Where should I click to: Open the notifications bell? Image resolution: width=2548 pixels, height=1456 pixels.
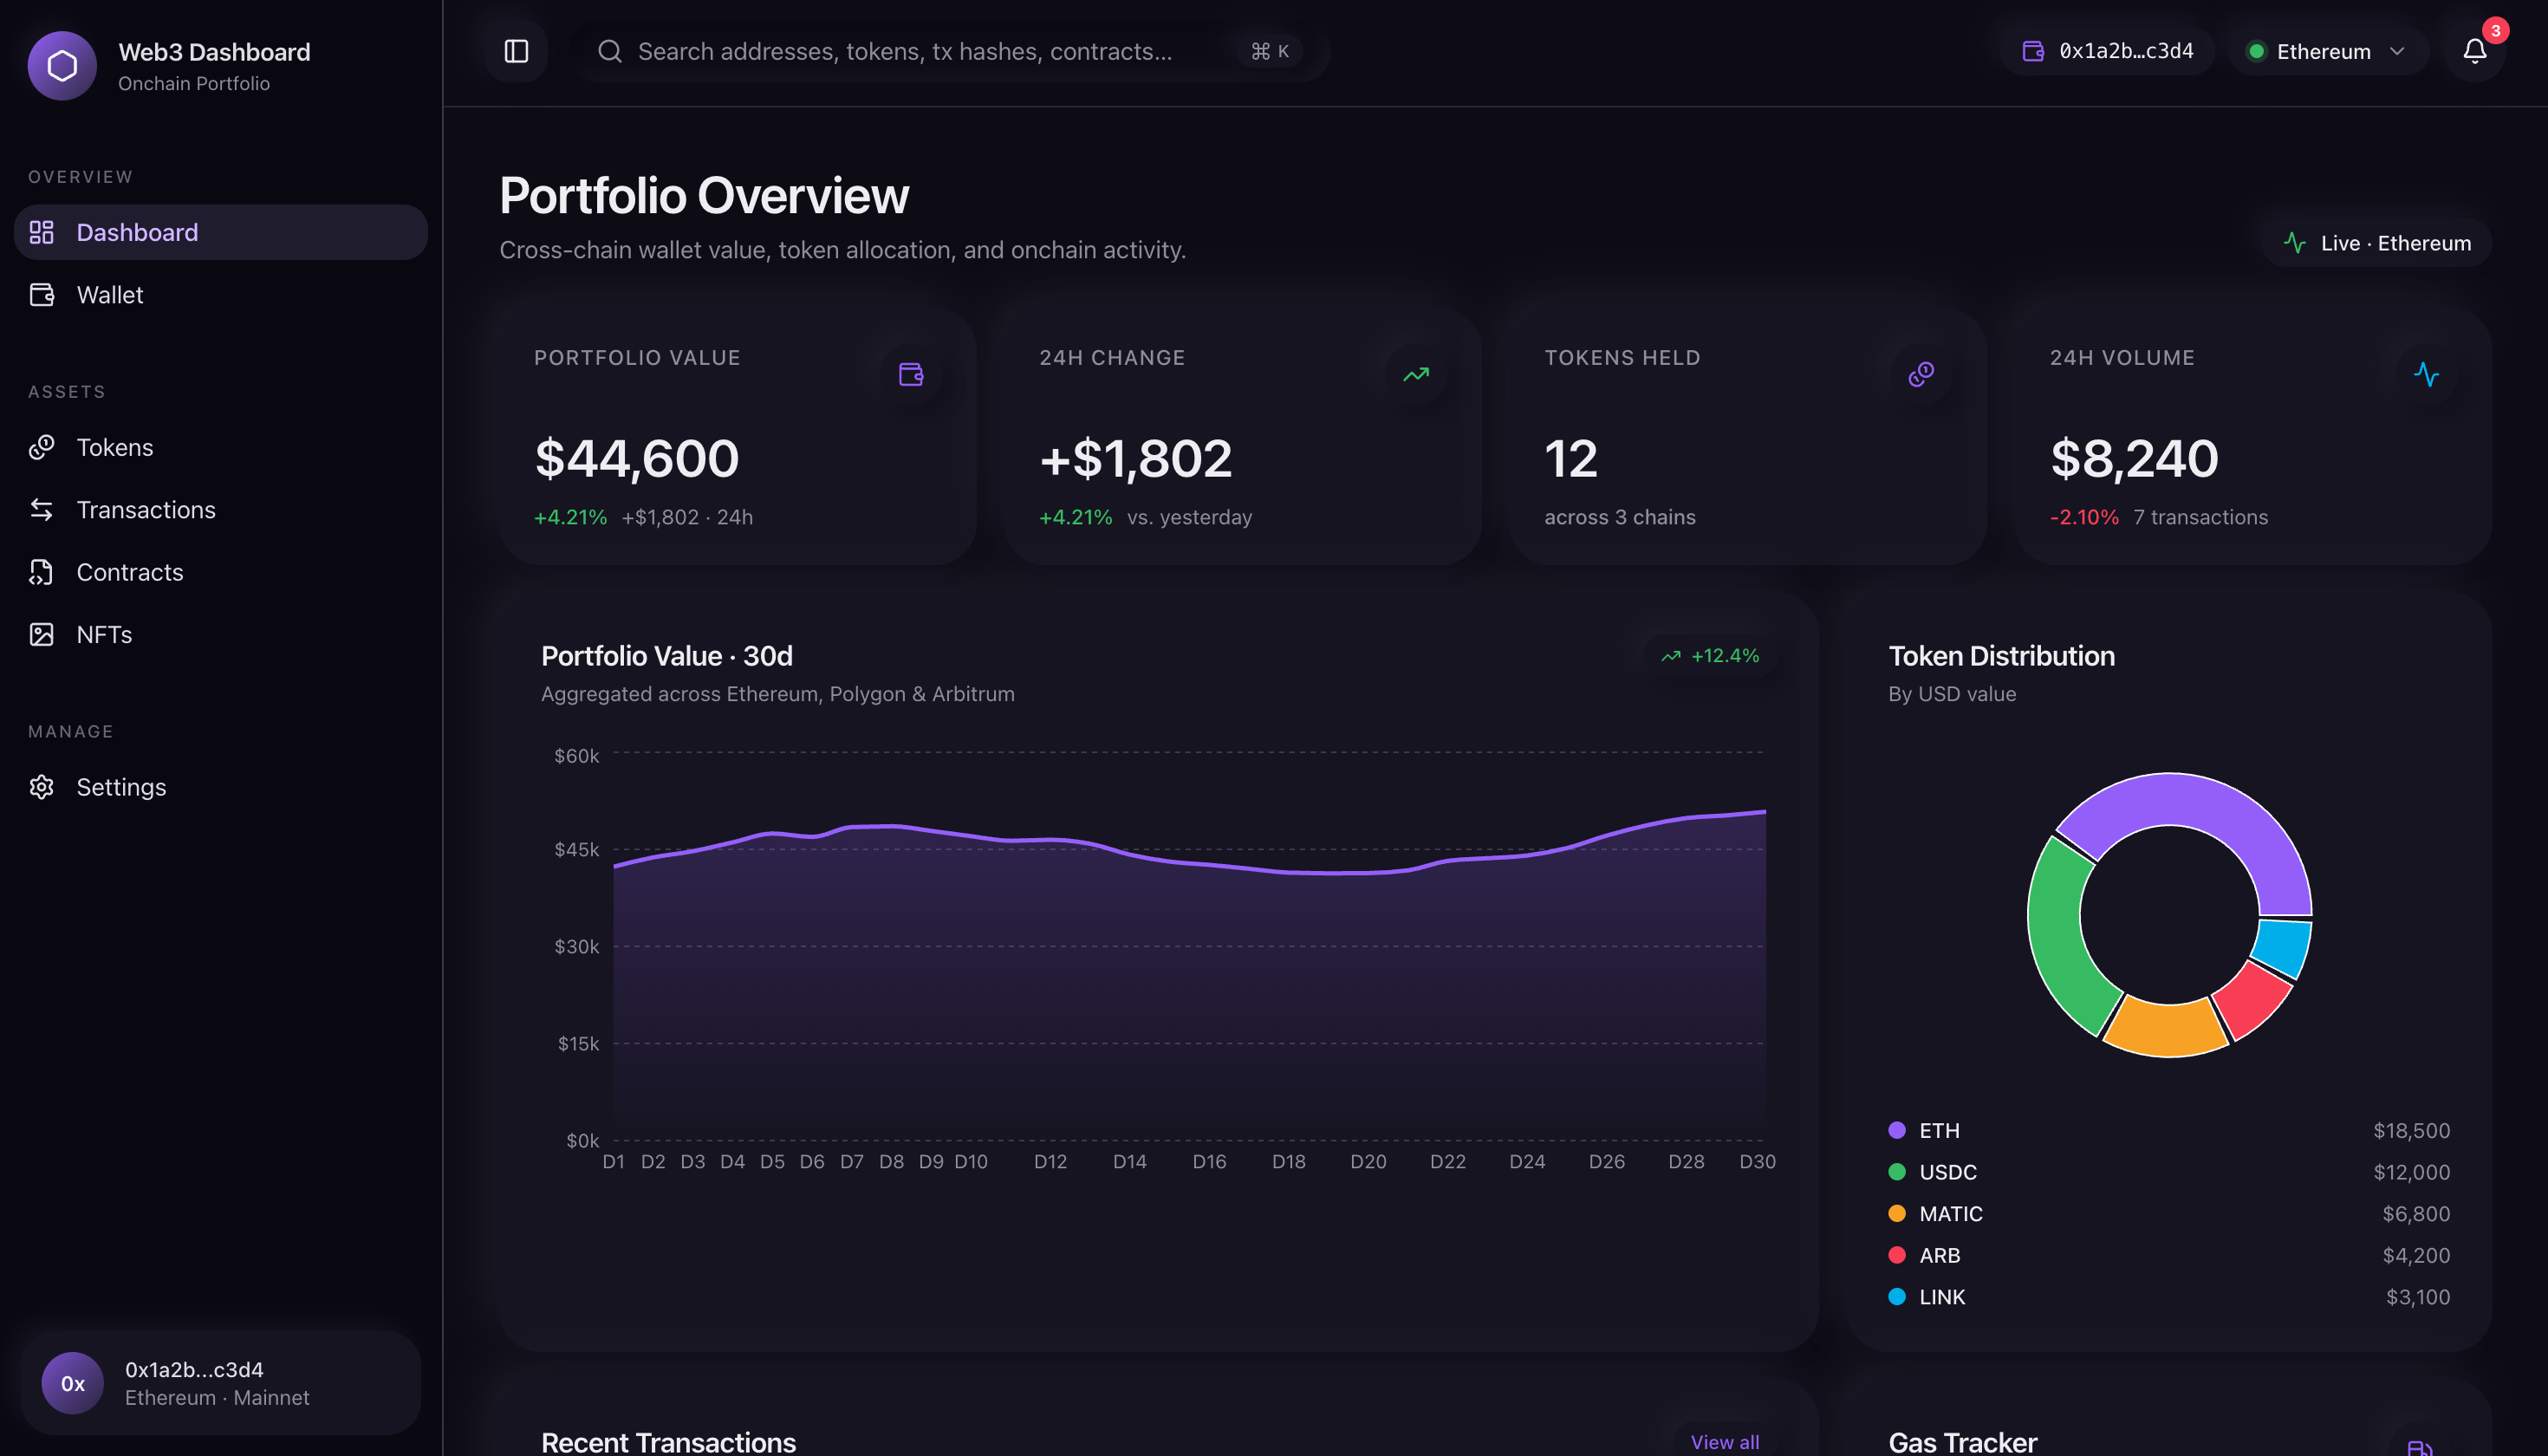(2474, 51)
